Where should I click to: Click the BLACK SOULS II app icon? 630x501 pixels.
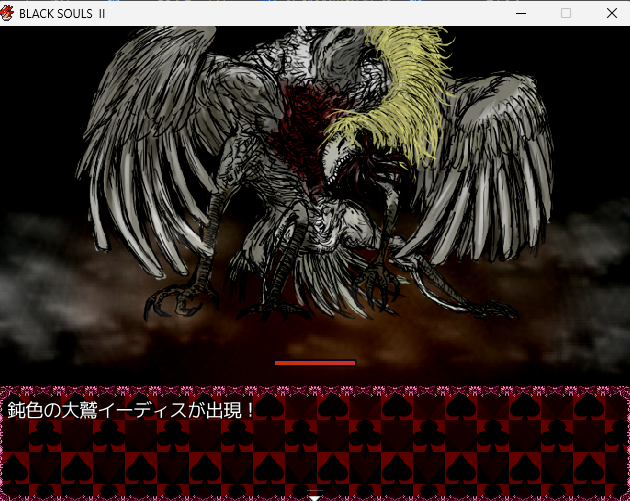coord(6,13)
